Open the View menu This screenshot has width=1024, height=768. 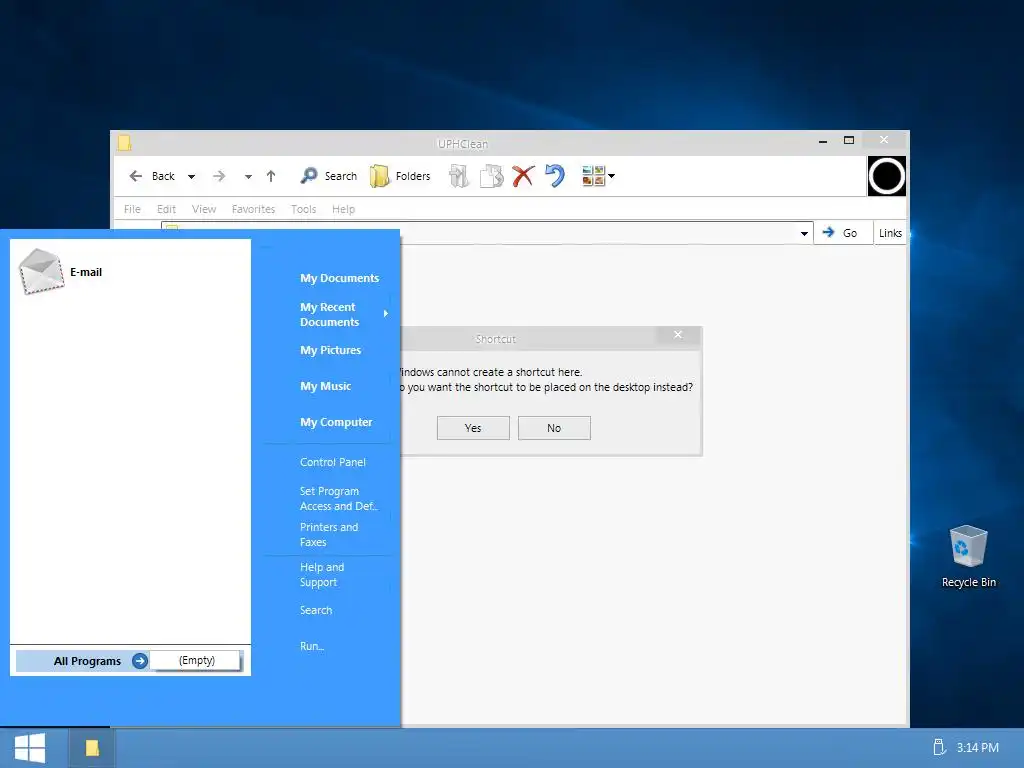[204, 209]
